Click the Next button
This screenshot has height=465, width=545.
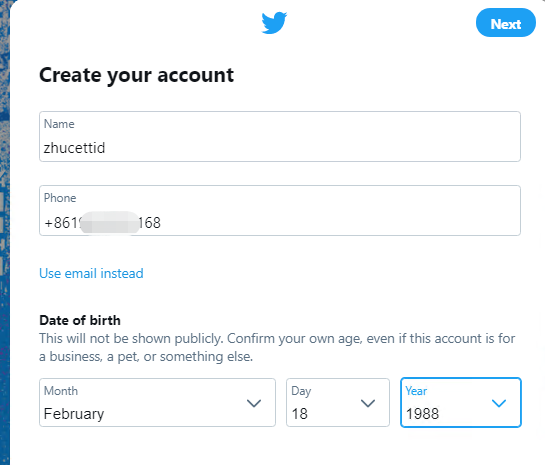tap(505, 23)
